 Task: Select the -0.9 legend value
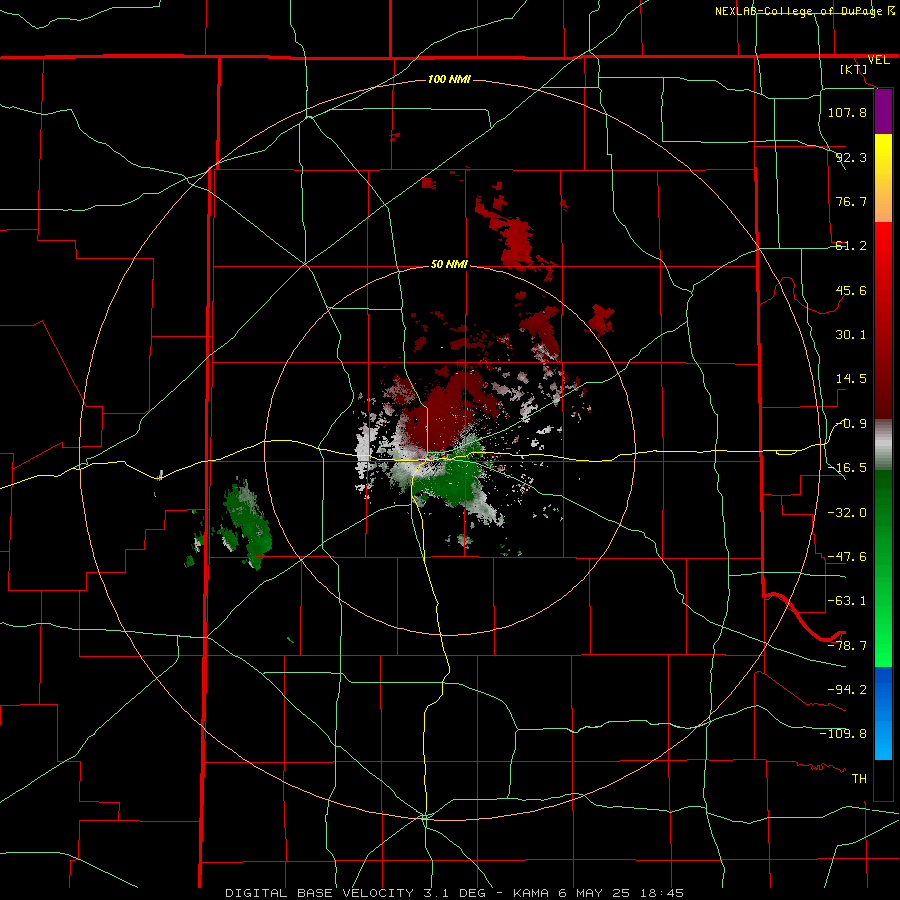[x=851, y=424]
